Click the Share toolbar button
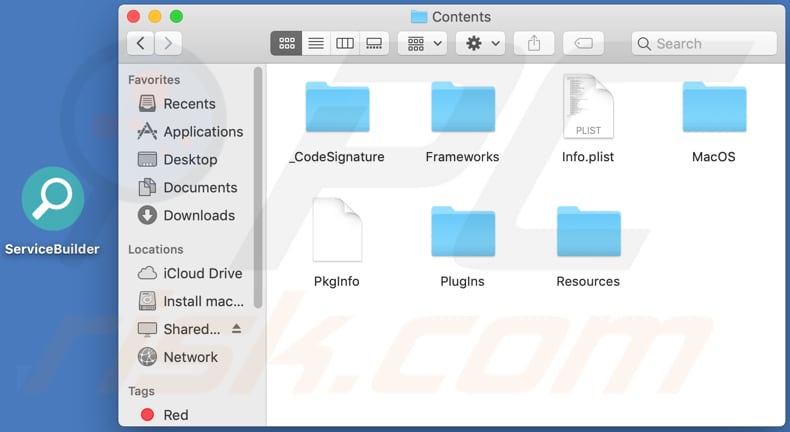Viewport: 790px width, 432px height. (534, 43)
